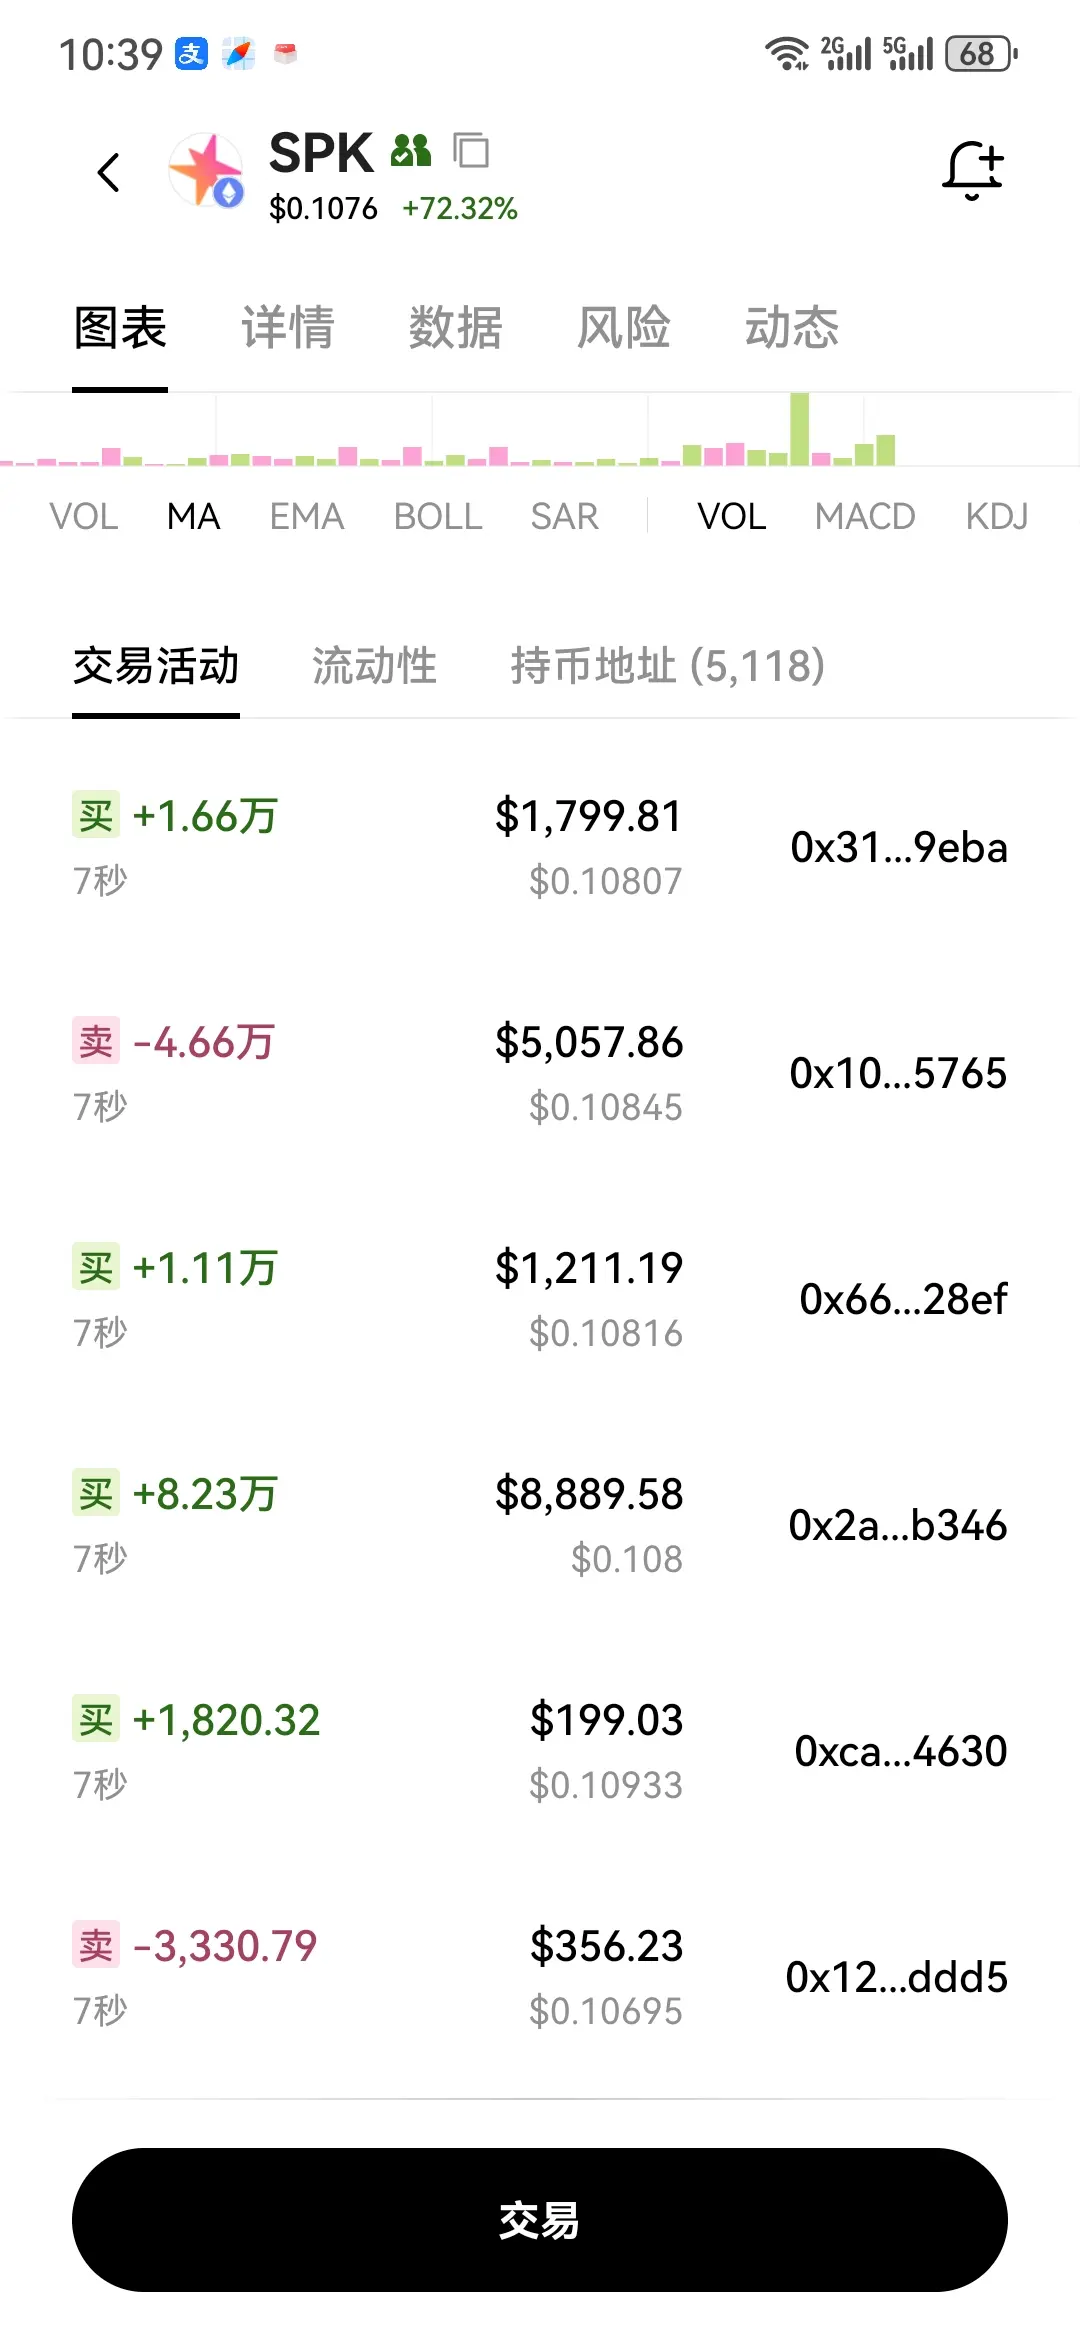The height and width of the screenshot is (2340, 1080).
Task: Open the price alert bell icon
Action: (x=972, y=169)
